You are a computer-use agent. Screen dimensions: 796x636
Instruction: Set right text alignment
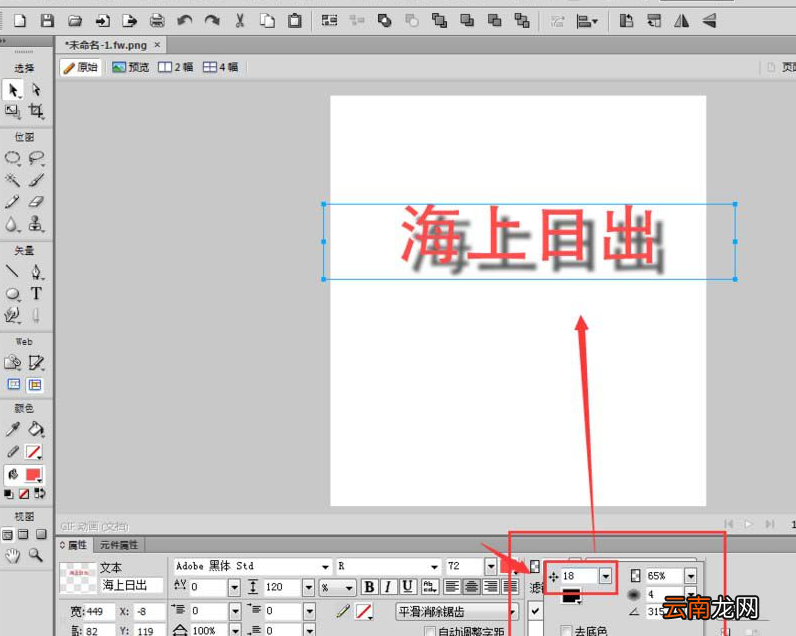[x=490, y=587]
